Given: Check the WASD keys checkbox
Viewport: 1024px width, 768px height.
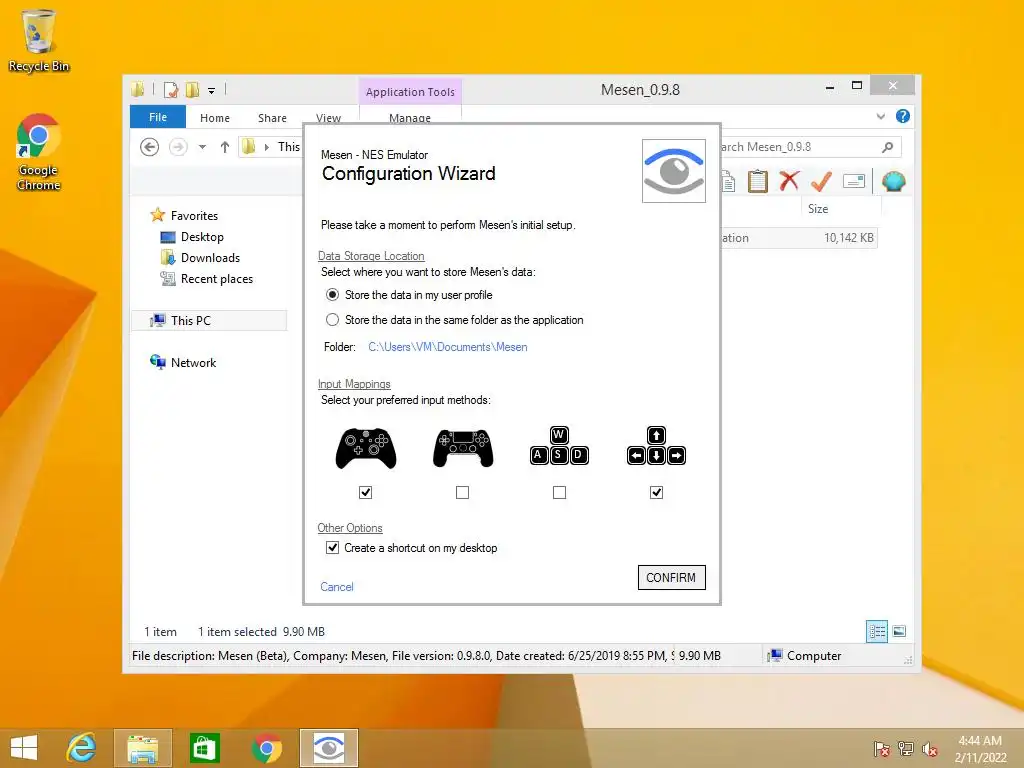Looking at the screenshot, I should pyautogui.click(x=559, y=492).
